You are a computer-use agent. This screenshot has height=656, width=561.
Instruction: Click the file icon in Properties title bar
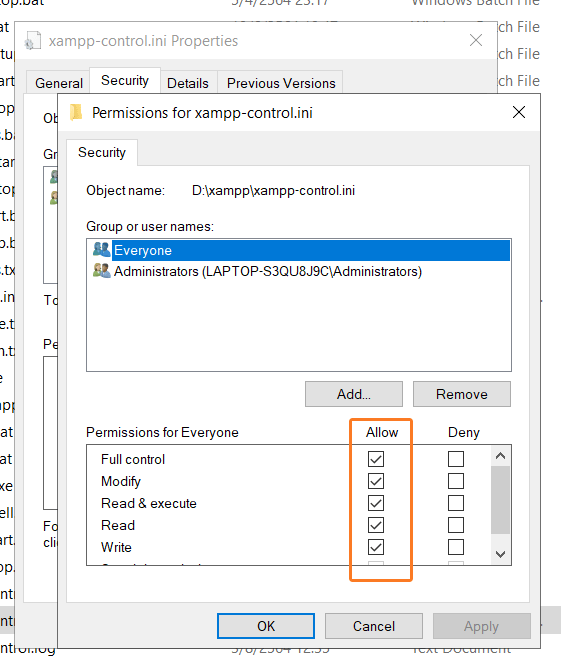point(33,41)
